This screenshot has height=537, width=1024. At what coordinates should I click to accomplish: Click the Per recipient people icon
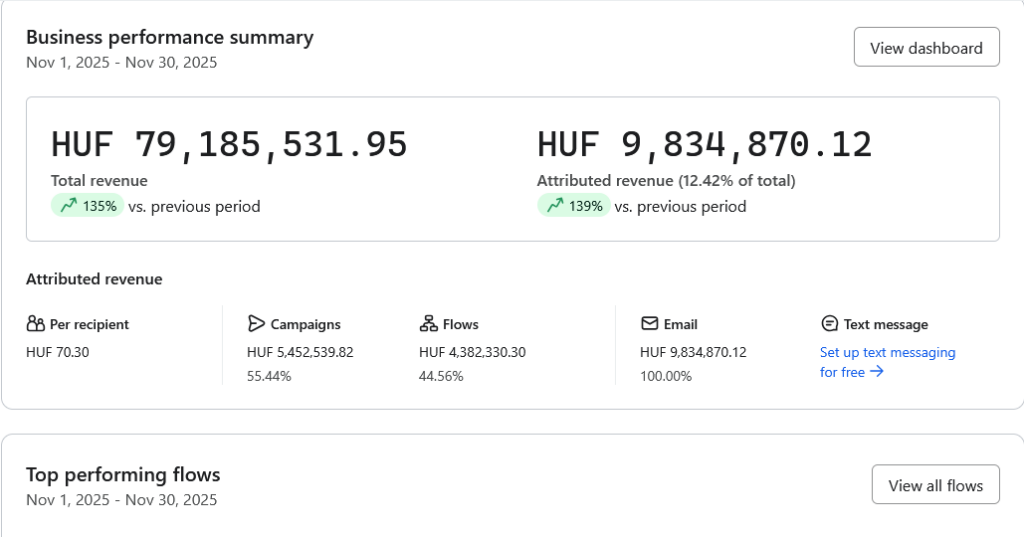tap(35, 324)
